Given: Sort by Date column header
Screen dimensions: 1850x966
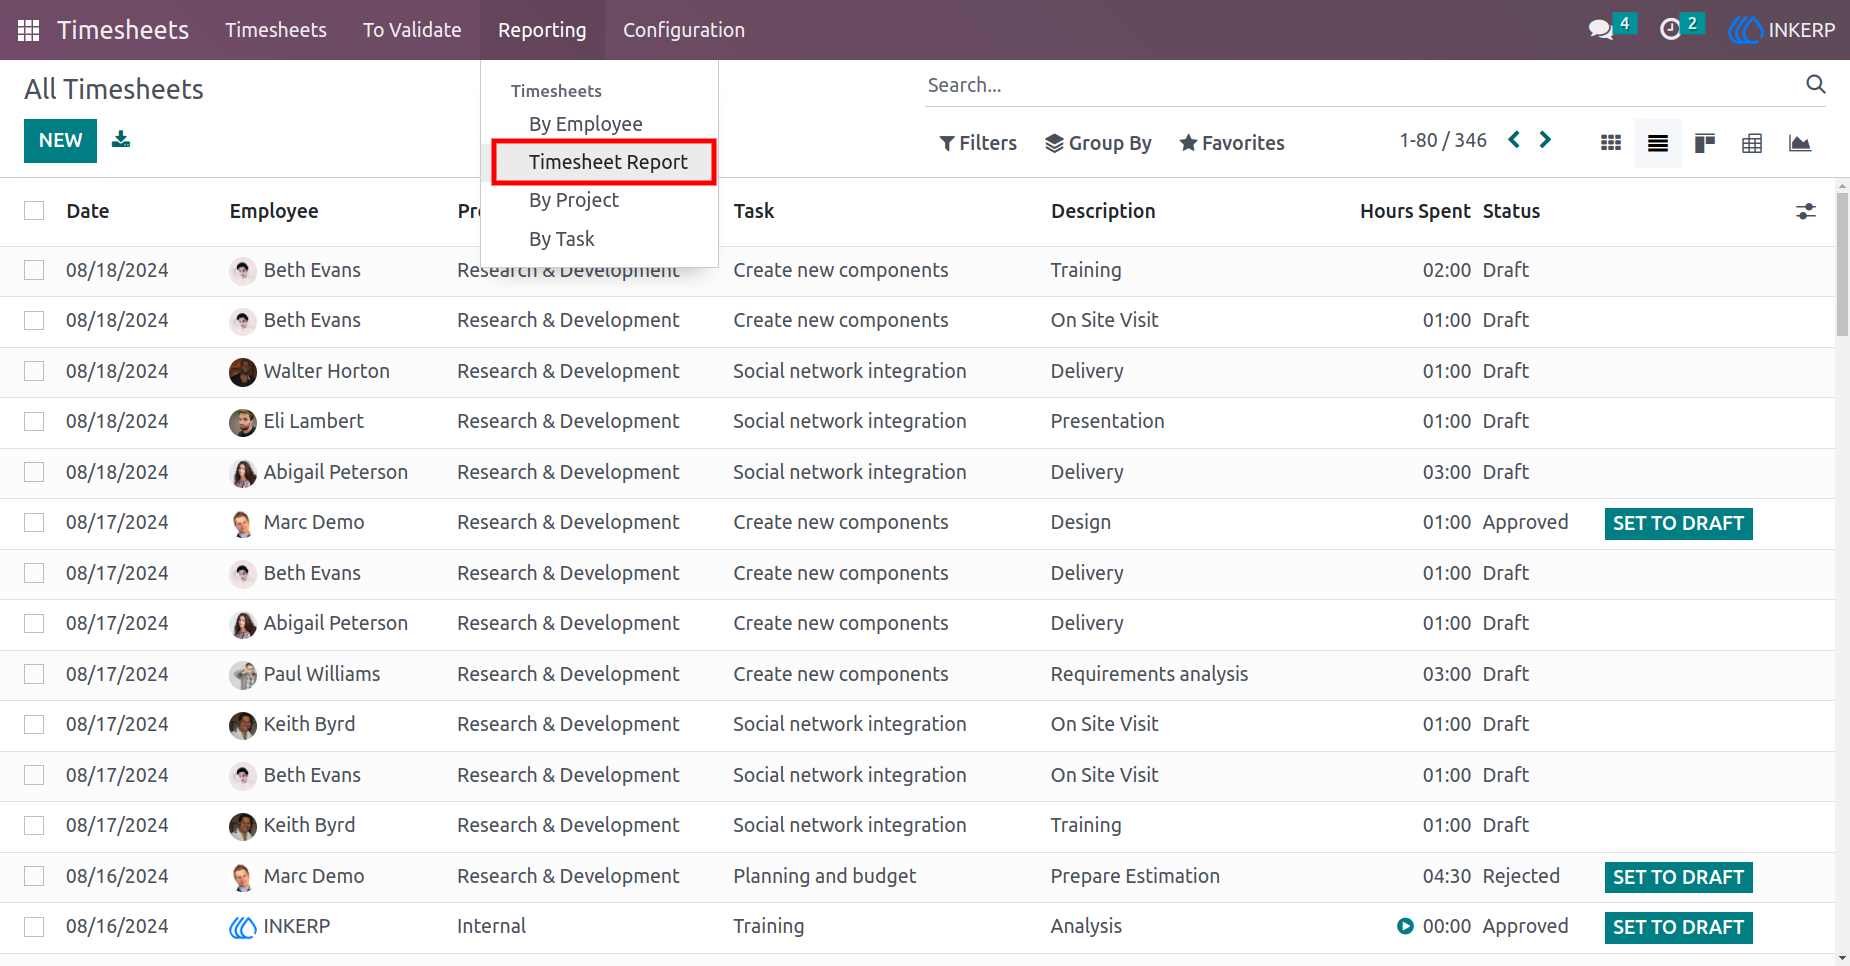Looking at the screenshot, I should click(x=88, y=211).
